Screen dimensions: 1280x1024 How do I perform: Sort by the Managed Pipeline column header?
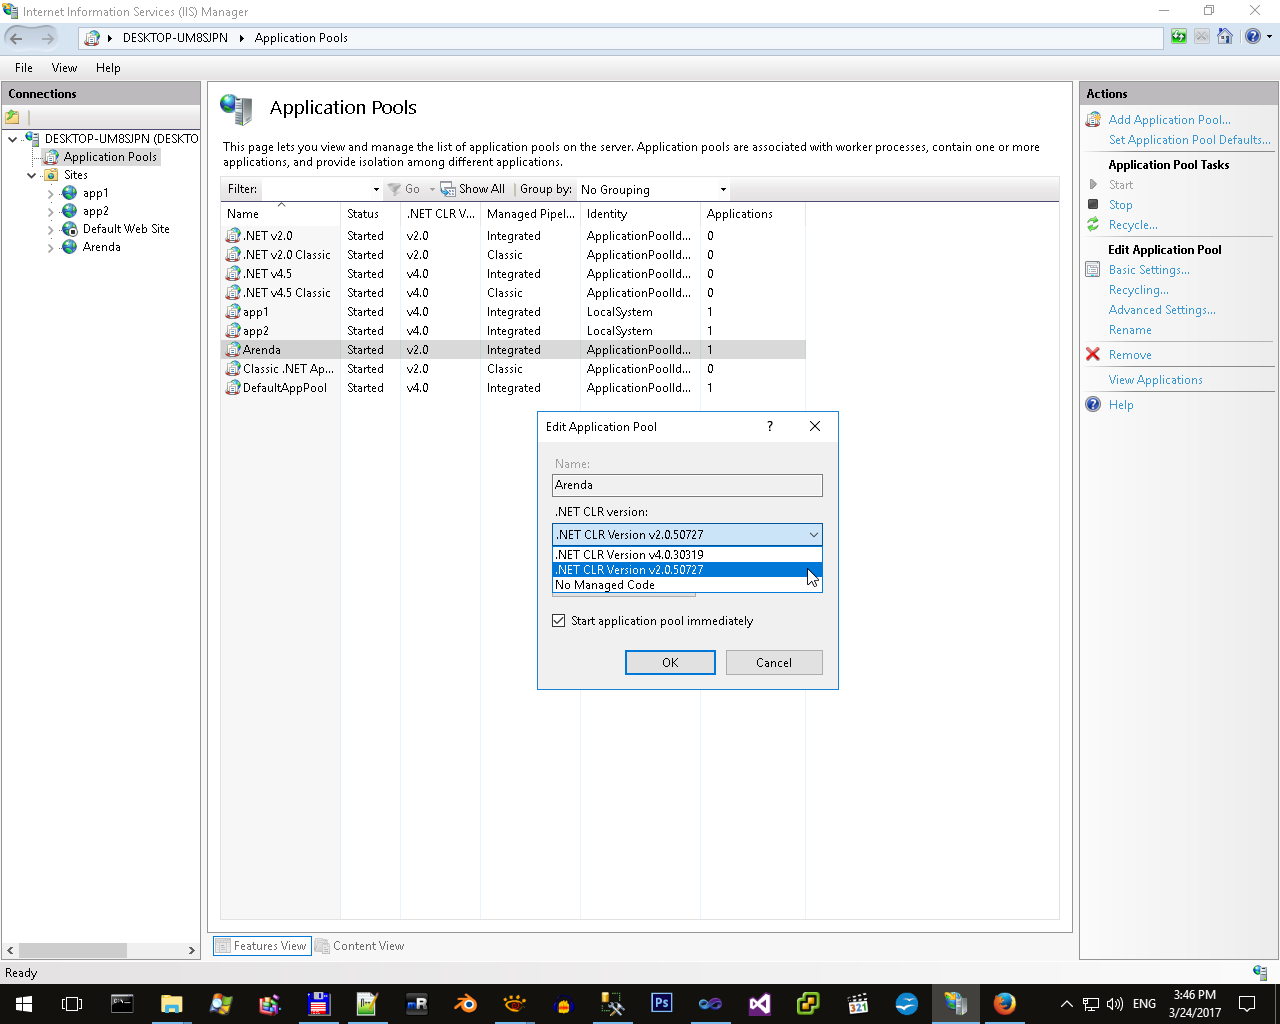530,214
